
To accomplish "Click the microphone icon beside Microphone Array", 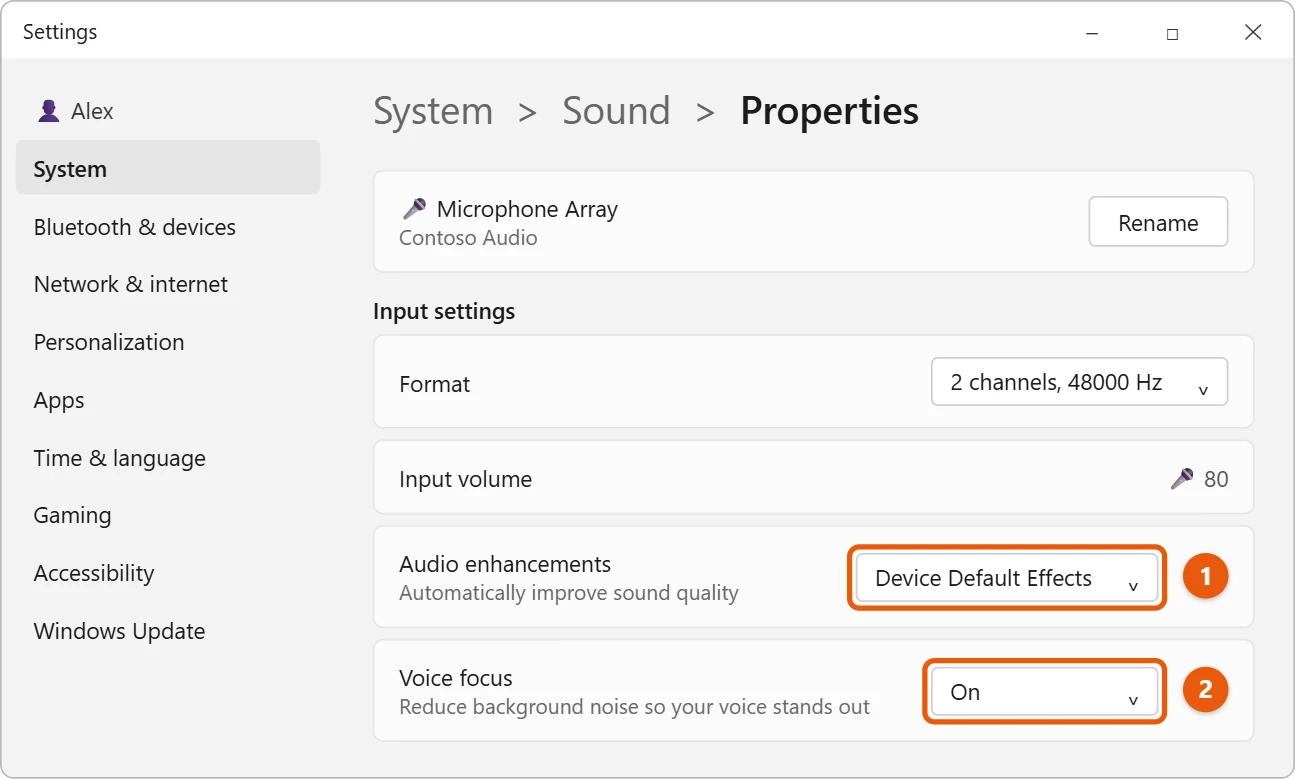I will tap(413, 209).
